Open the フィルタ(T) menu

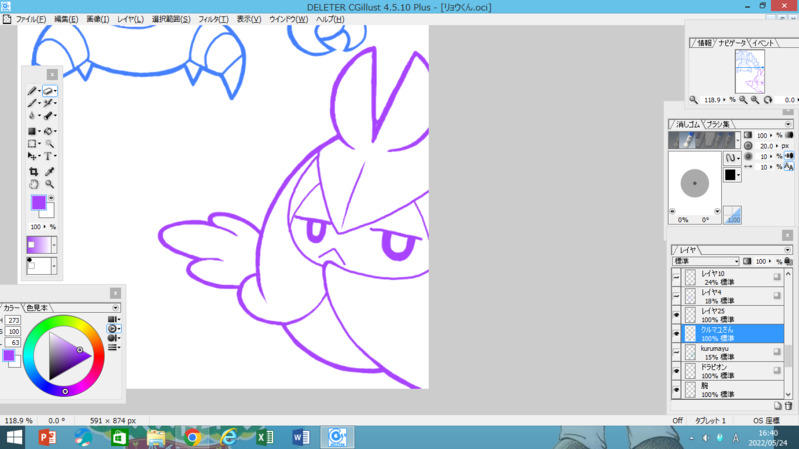pos(213,19)
